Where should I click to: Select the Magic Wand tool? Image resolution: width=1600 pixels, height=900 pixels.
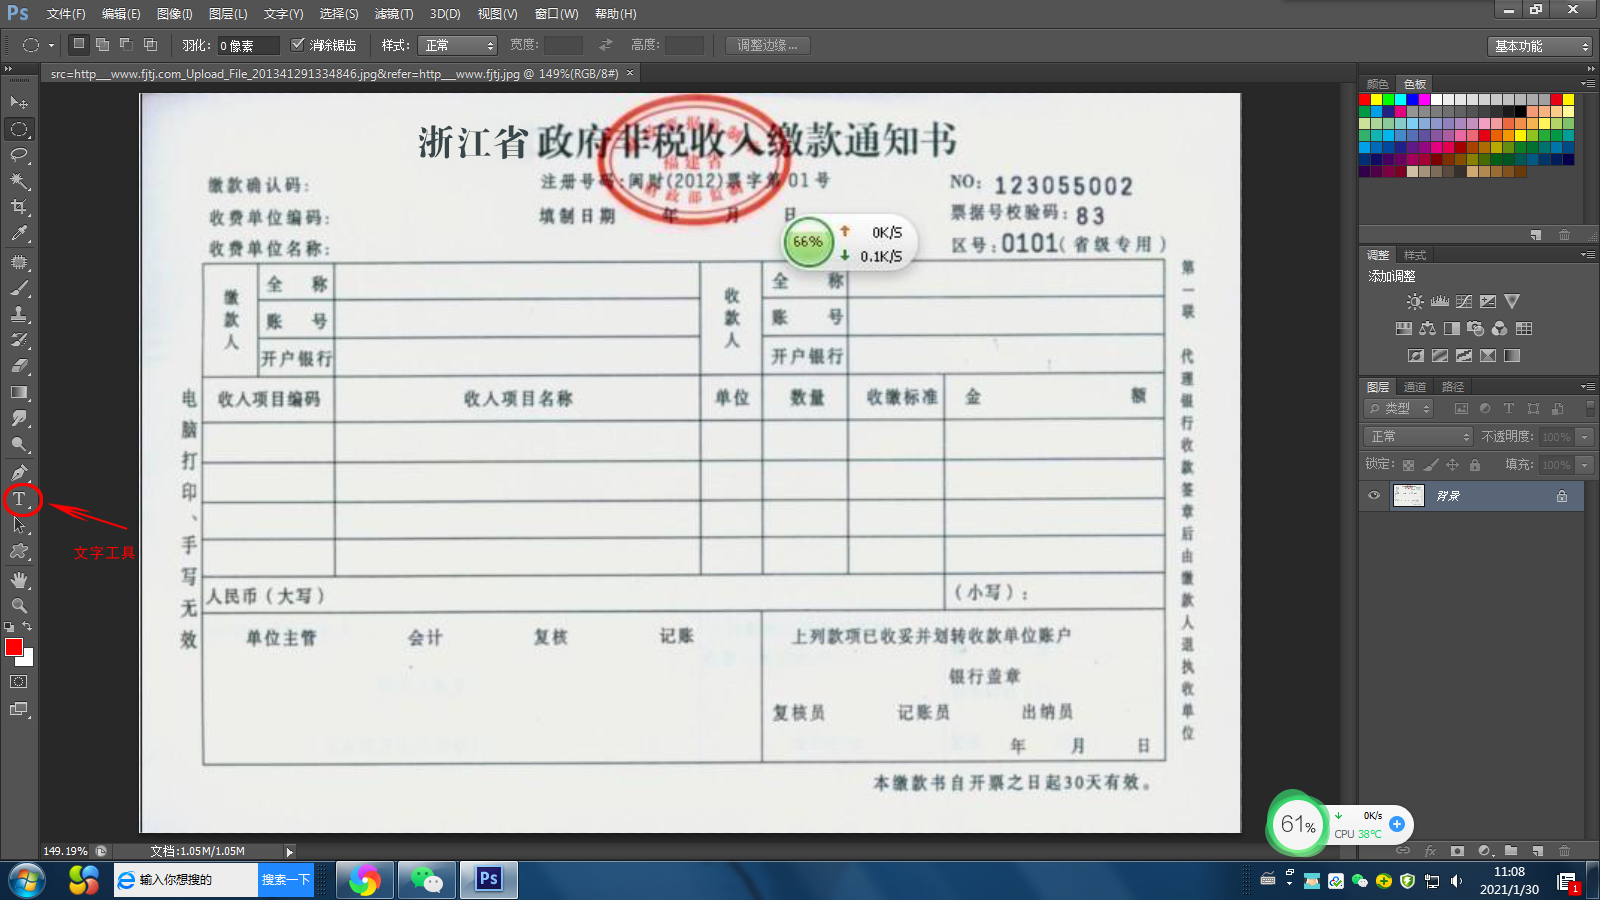click(19, 181)
